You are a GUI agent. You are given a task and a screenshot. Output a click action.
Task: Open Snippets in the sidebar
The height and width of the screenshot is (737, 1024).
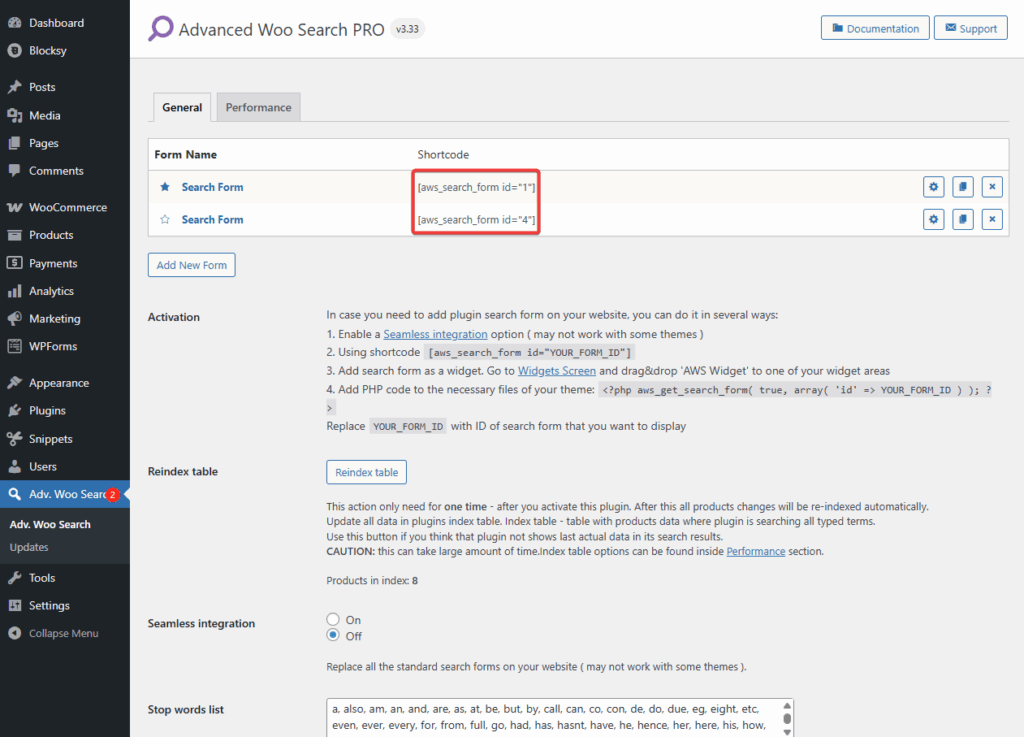point(46,438)
